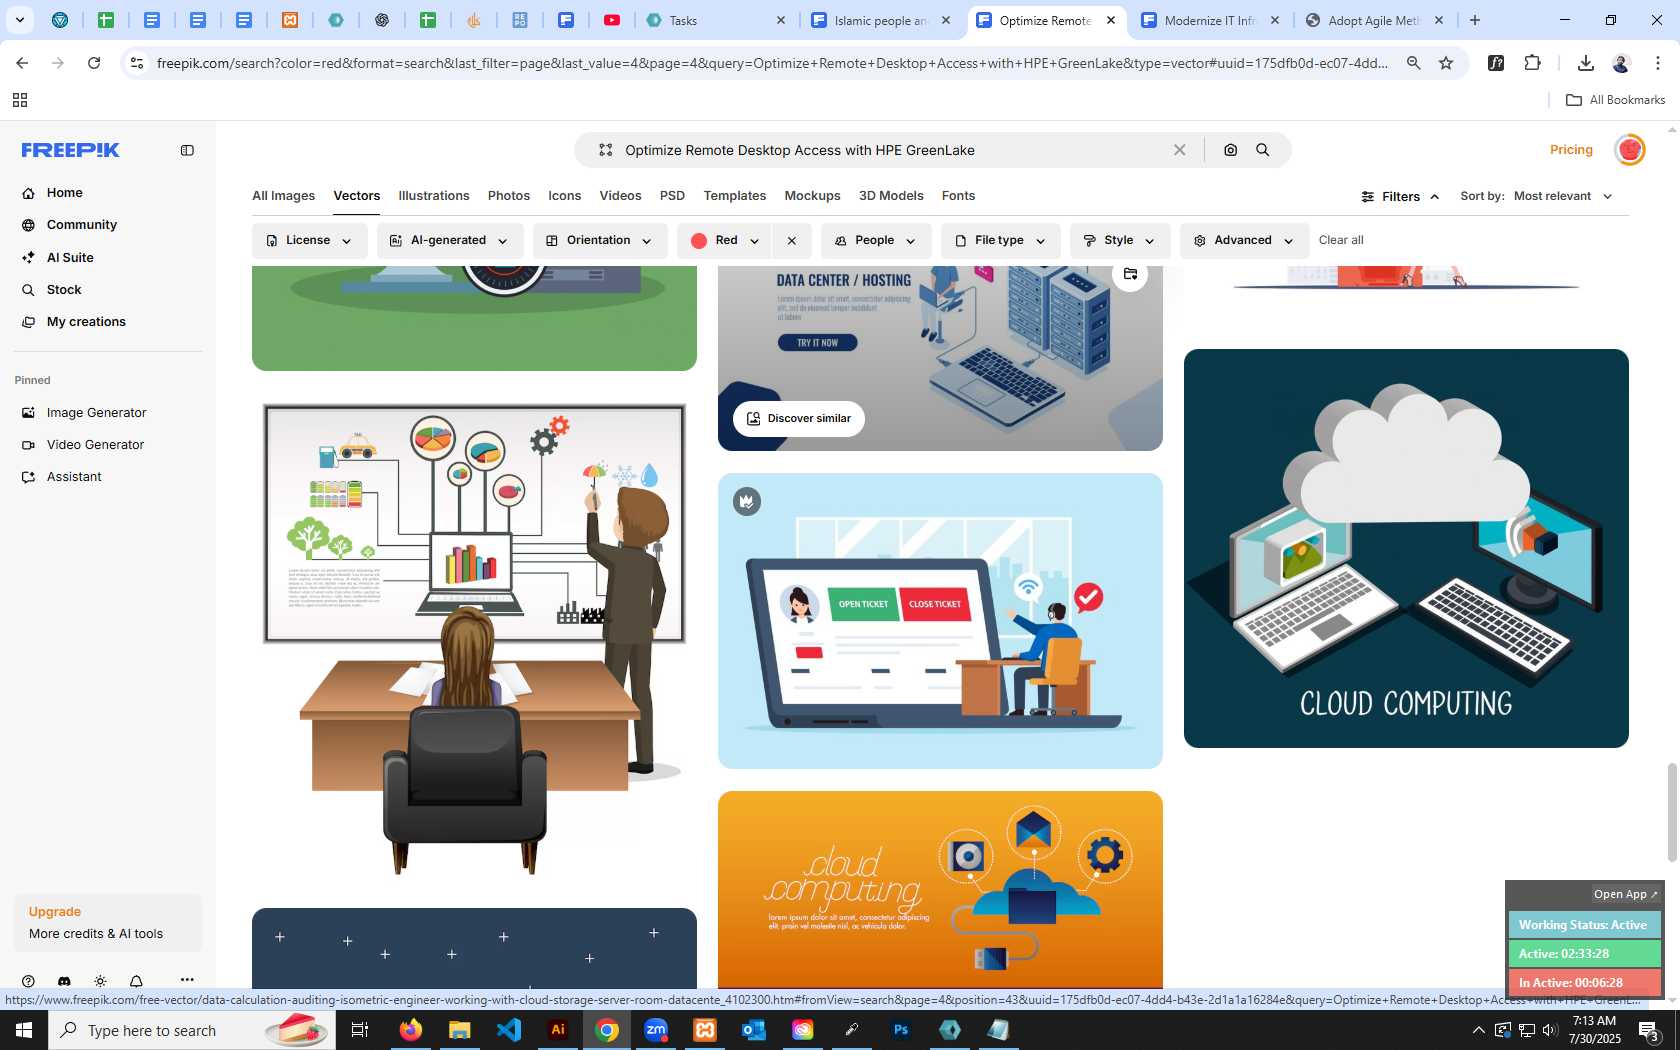This screenshot has height=1050, width=1680.
Task: Switch to PSD tab
Action: pos(672,196)
